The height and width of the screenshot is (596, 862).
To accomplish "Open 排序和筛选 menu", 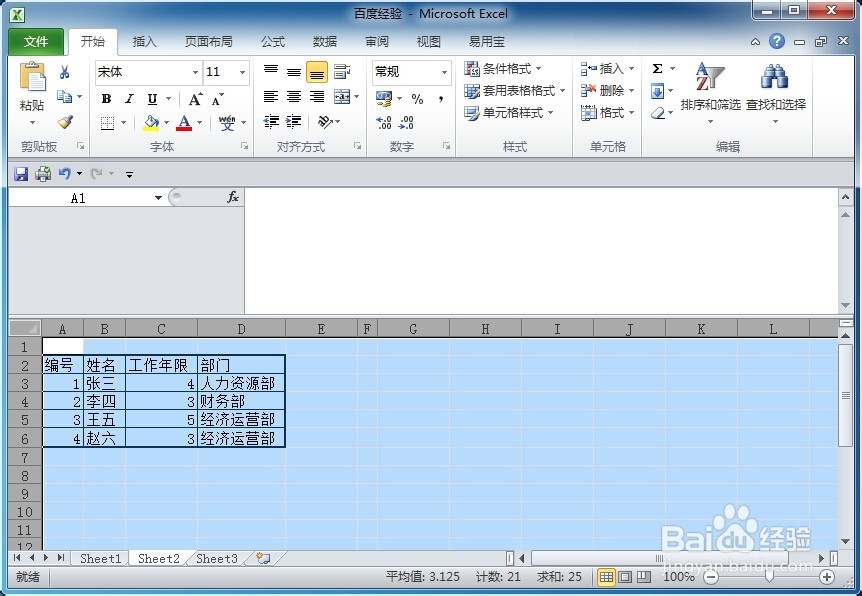I will coord(710,92).
